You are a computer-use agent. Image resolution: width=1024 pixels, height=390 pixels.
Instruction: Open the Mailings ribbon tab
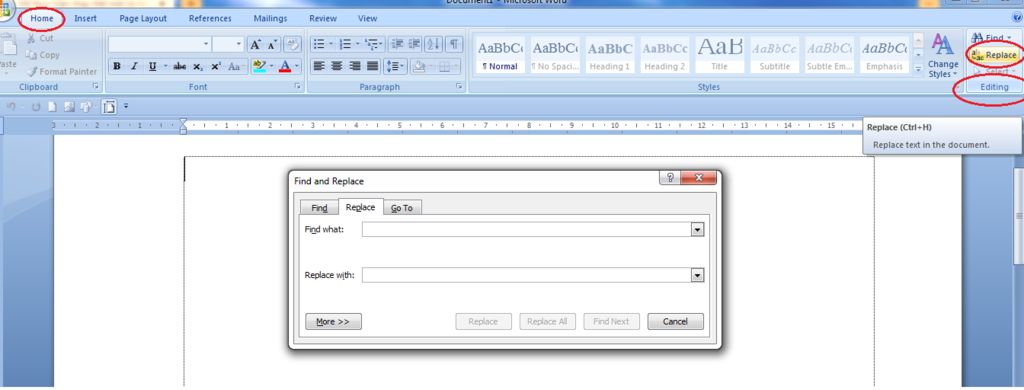coord(270,18)
